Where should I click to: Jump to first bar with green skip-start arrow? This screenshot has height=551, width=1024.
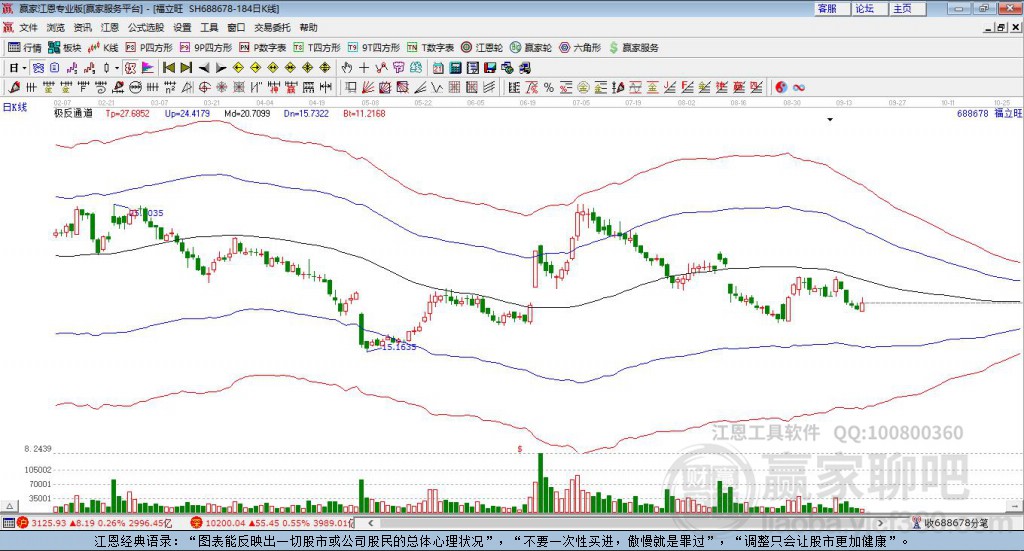coord(168,68)
